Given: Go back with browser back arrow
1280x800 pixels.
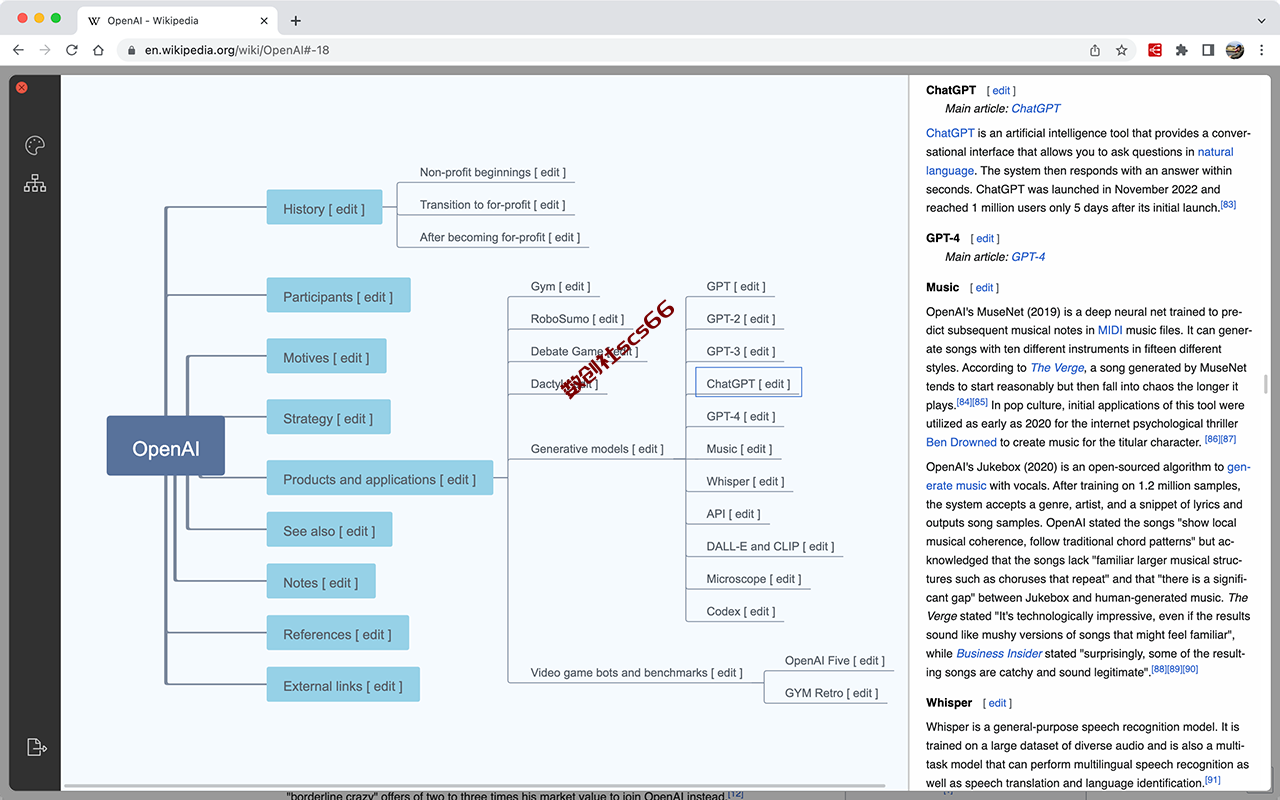Looking at the screenshot, I should point(18,50).
